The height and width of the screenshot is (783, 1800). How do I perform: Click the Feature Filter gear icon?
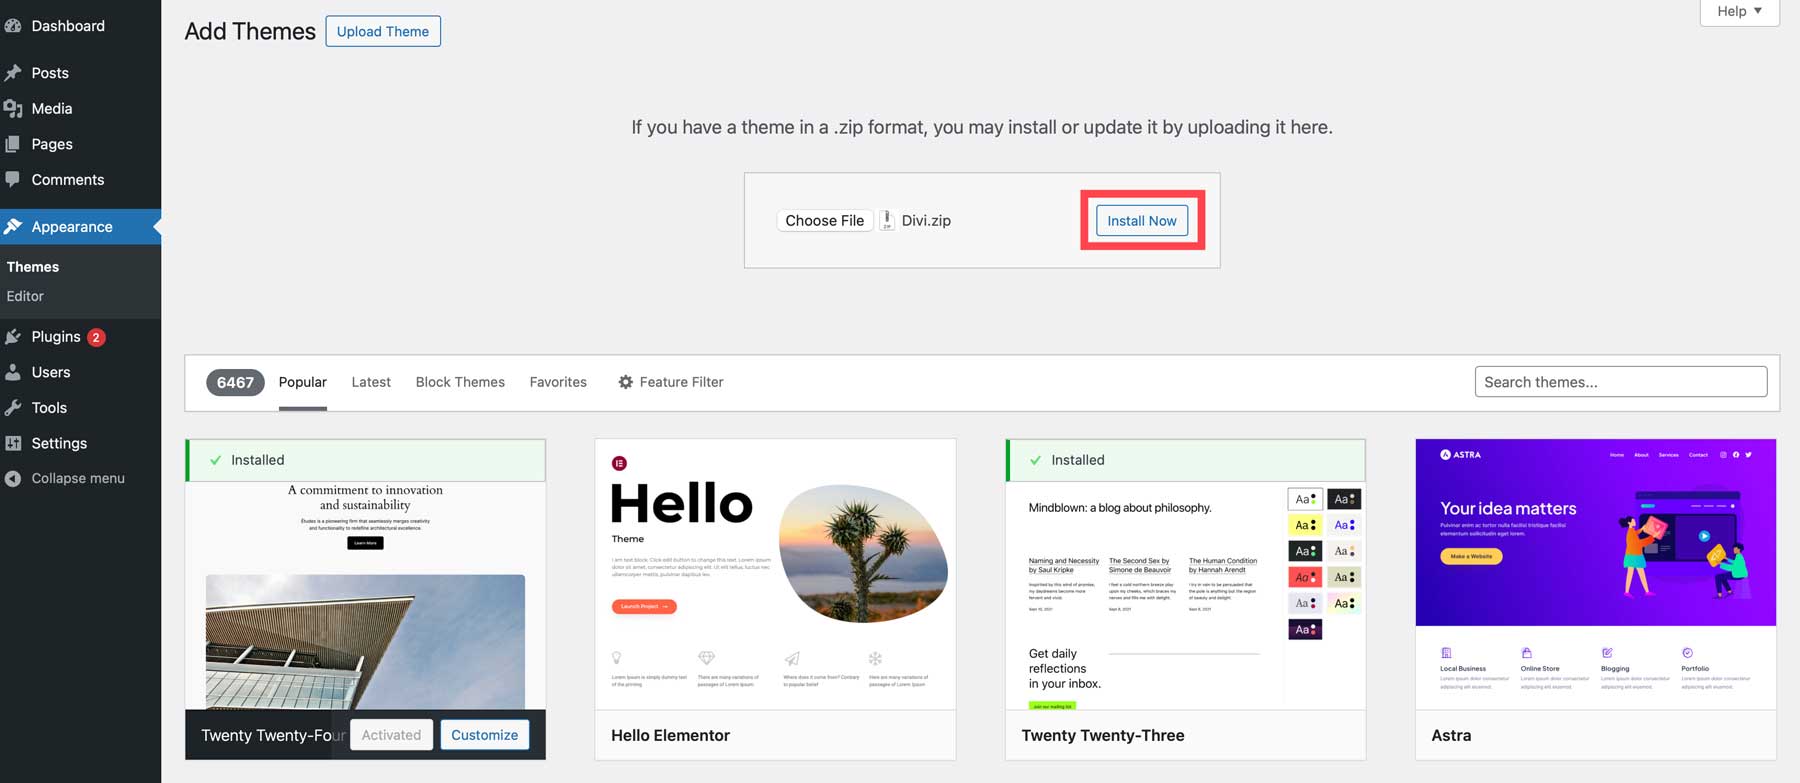[626, 382]
